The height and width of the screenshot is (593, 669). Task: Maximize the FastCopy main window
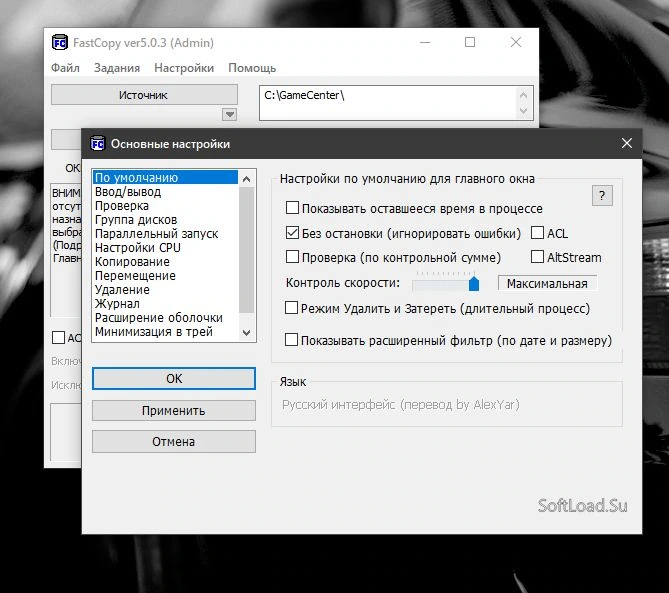point(470,42)
